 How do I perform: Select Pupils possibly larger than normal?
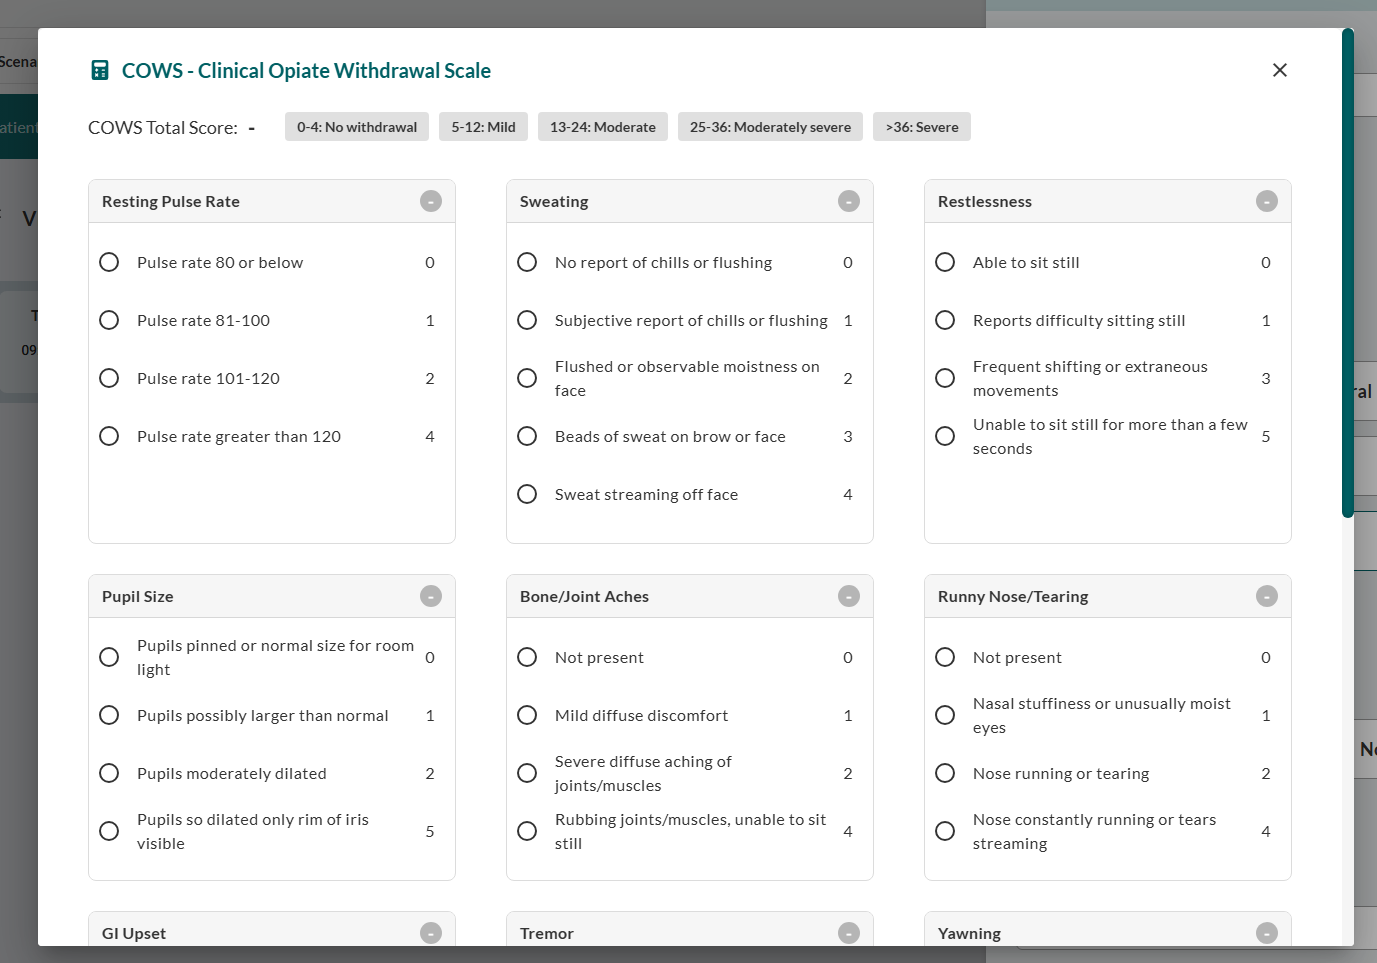(x=109, y=715)
